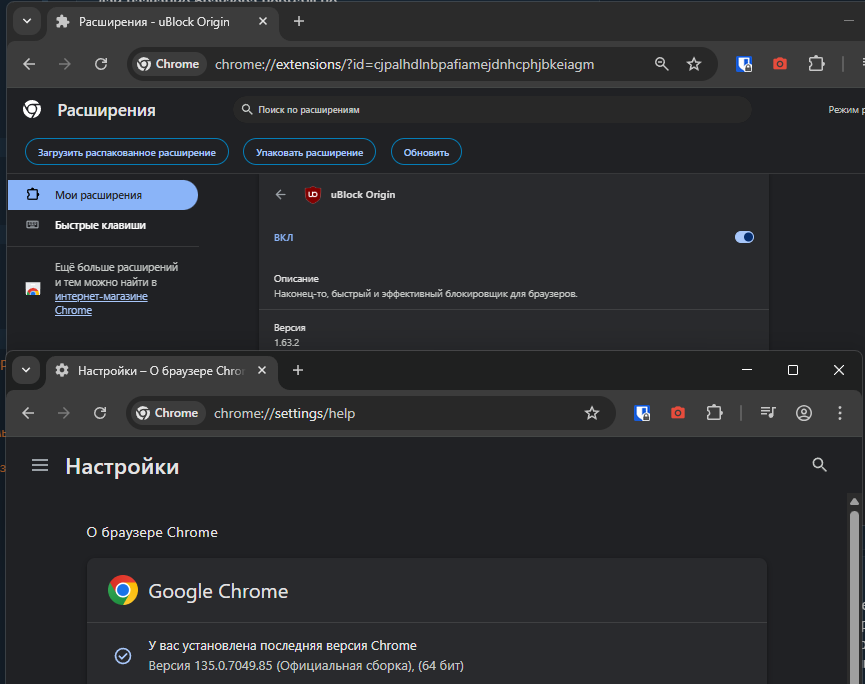
Task: Click the Bitwarden extension icon in settings window
Action: [643, 413]
